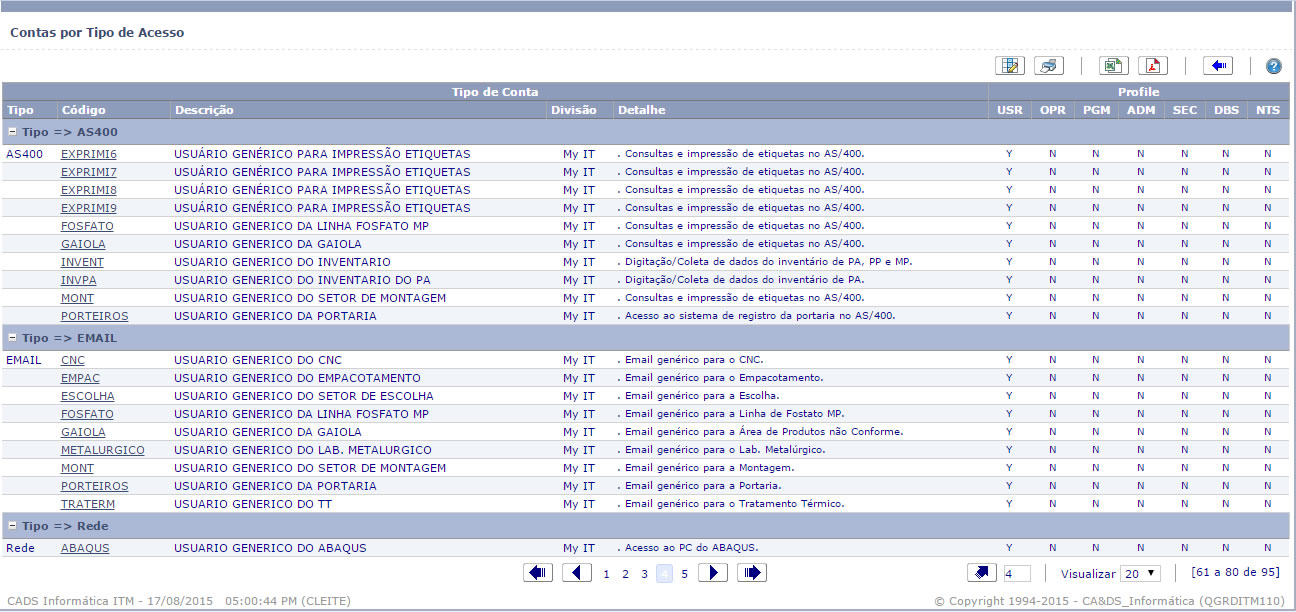The image size is (1296, 612).
Task: Open the table edit/customize grid icon
Action: (x=1010, y=66)
